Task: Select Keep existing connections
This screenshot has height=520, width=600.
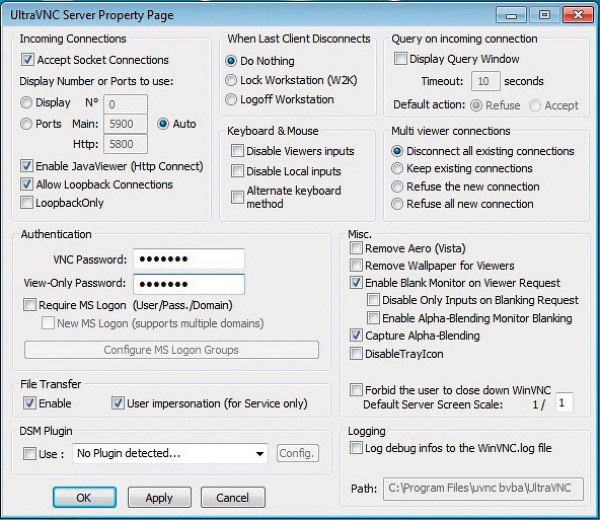Action: (397, 168)
